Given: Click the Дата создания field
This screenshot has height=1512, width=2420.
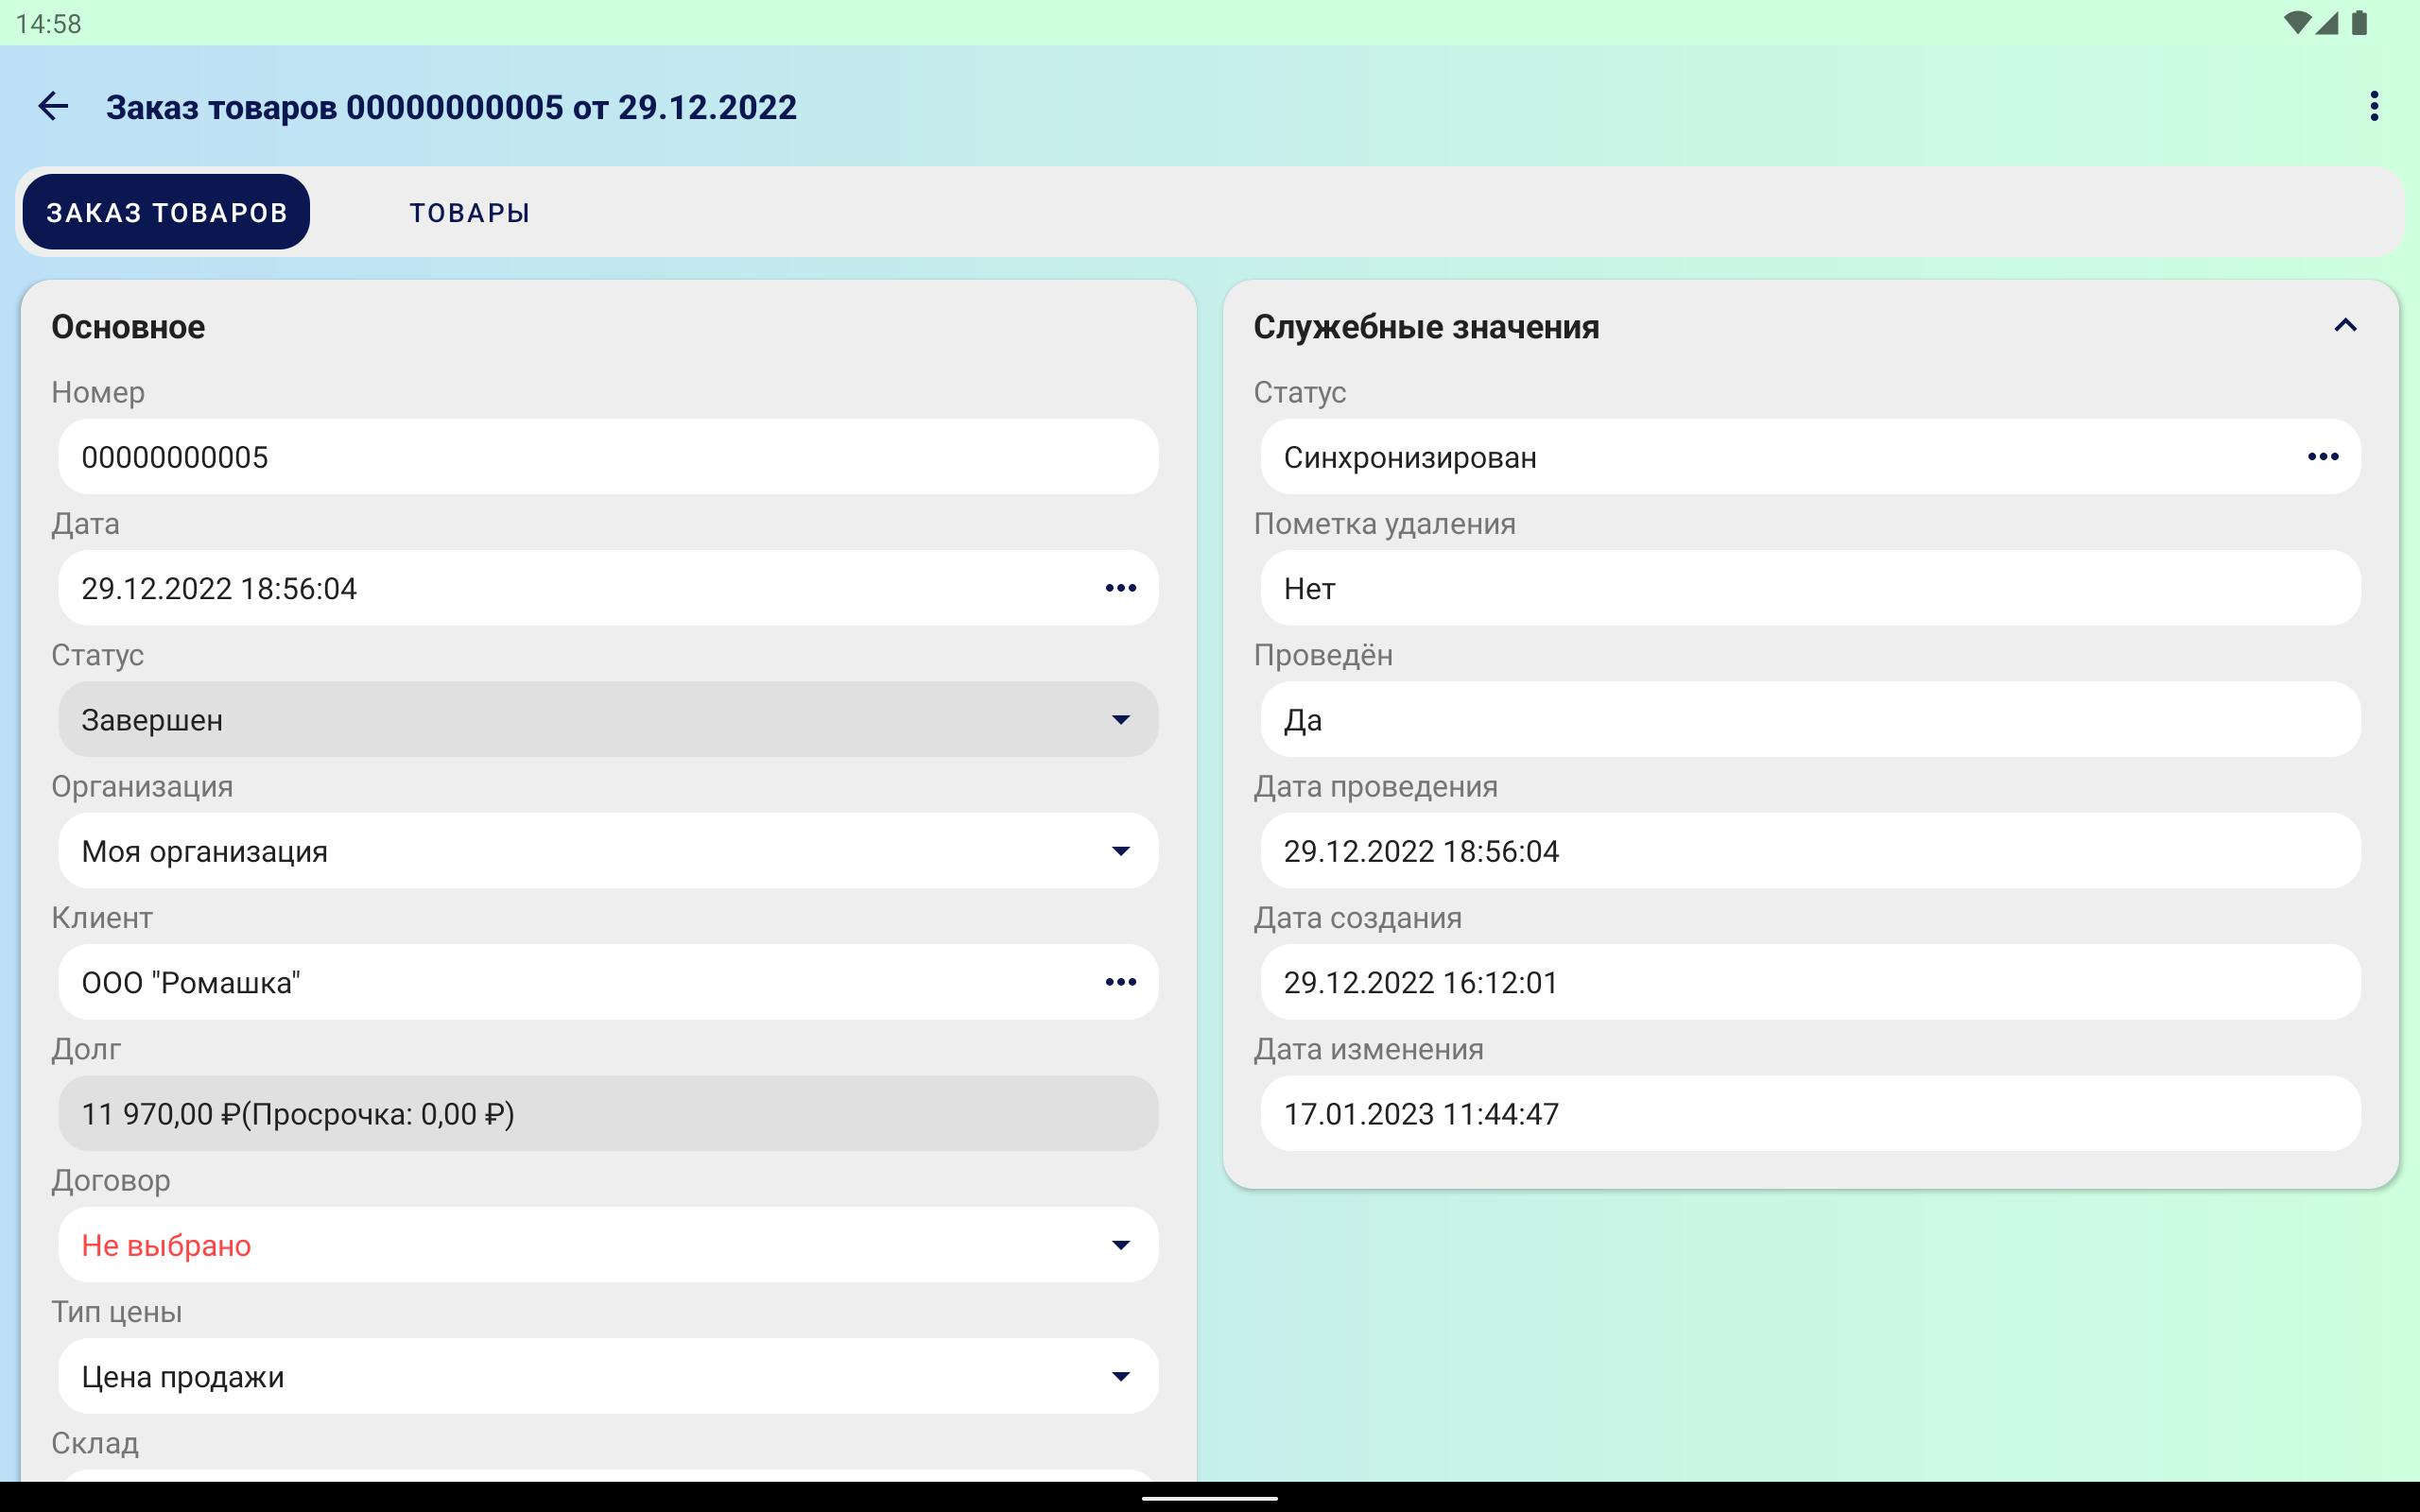Looking at the screenshot, I should click(x=1810, y=982).
